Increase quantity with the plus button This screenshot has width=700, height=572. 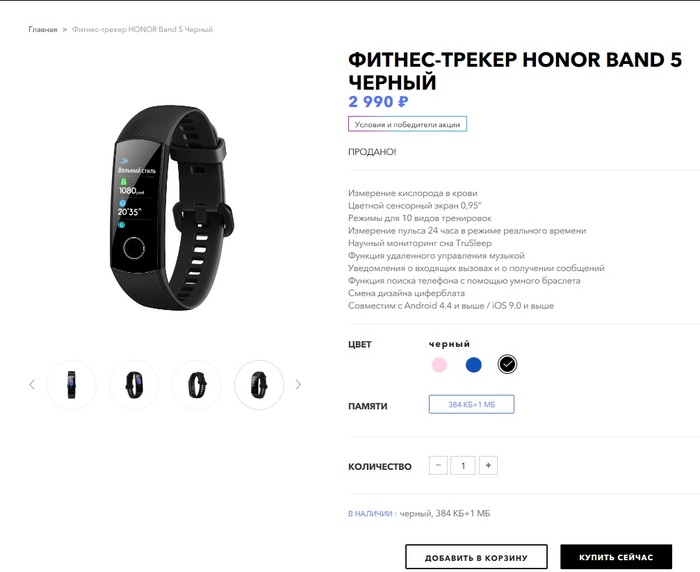488,465
